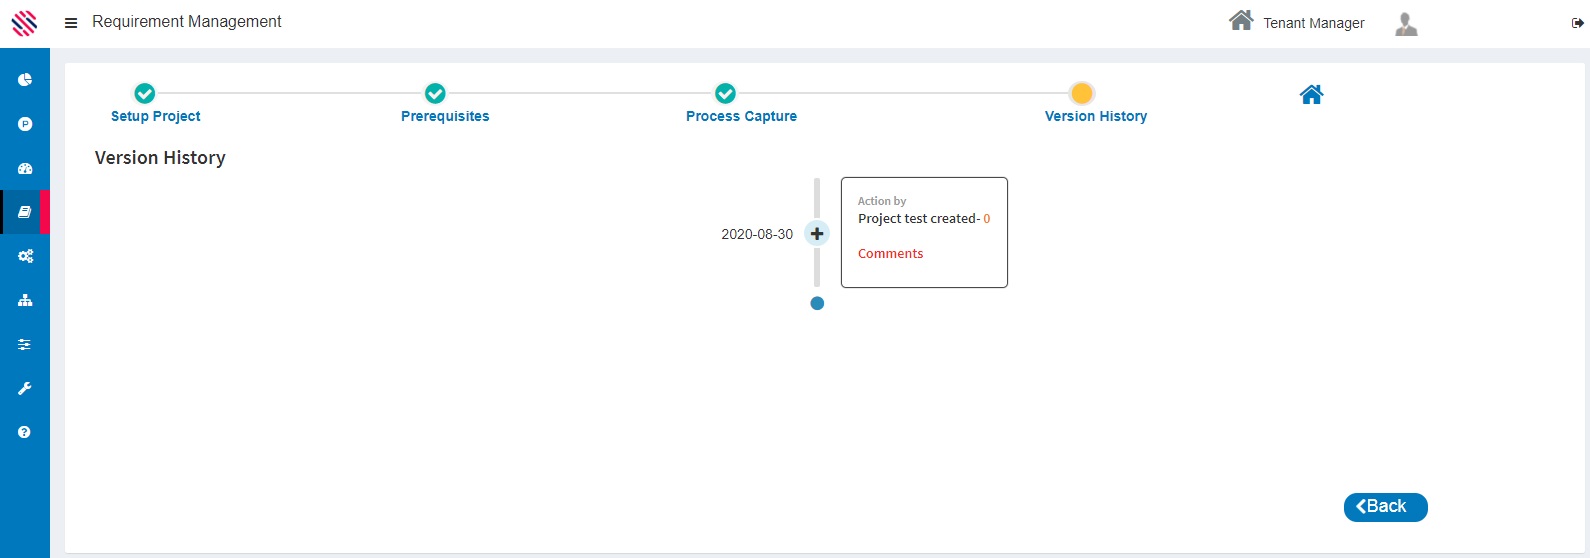The image size is (1590, 558).
Task: Click the circled P icon in sidebar
Action: click(25, 124)
